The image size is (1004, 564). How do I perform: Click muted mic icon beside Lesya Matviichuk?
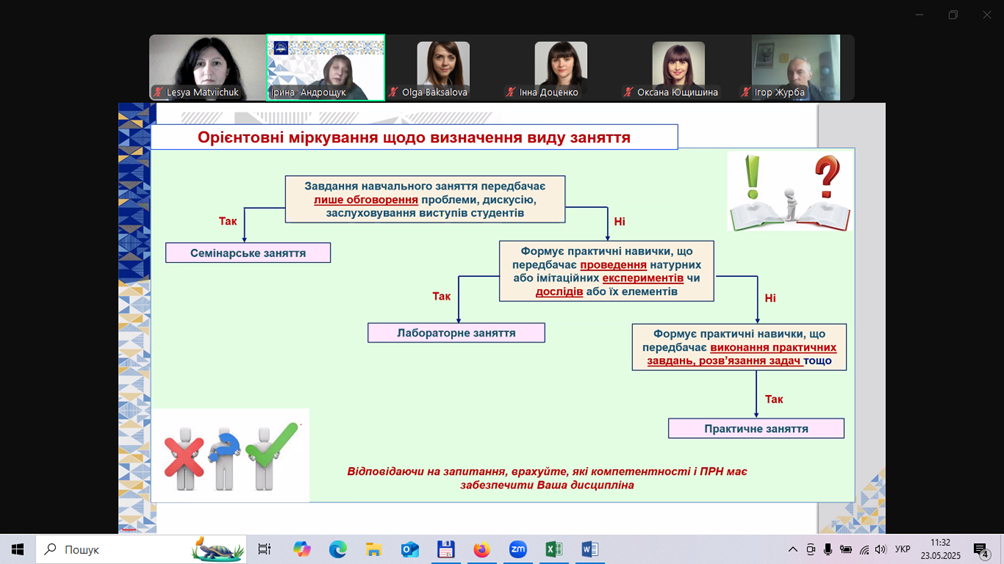pyautogui.click(x=158, y=92)
